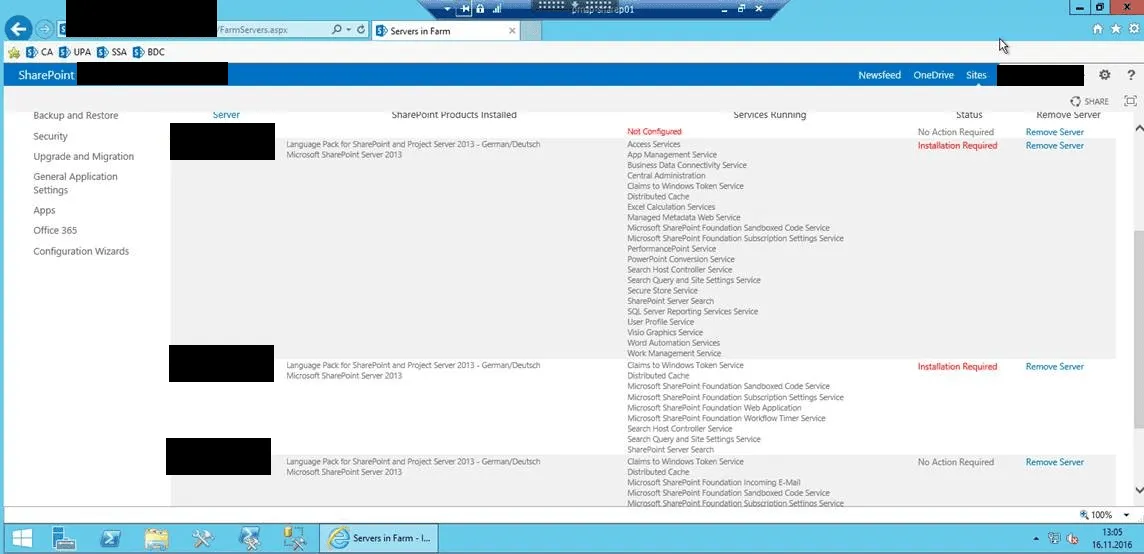
Task: Open the Internet Explorer Home icon
Action: (1097, 29)
